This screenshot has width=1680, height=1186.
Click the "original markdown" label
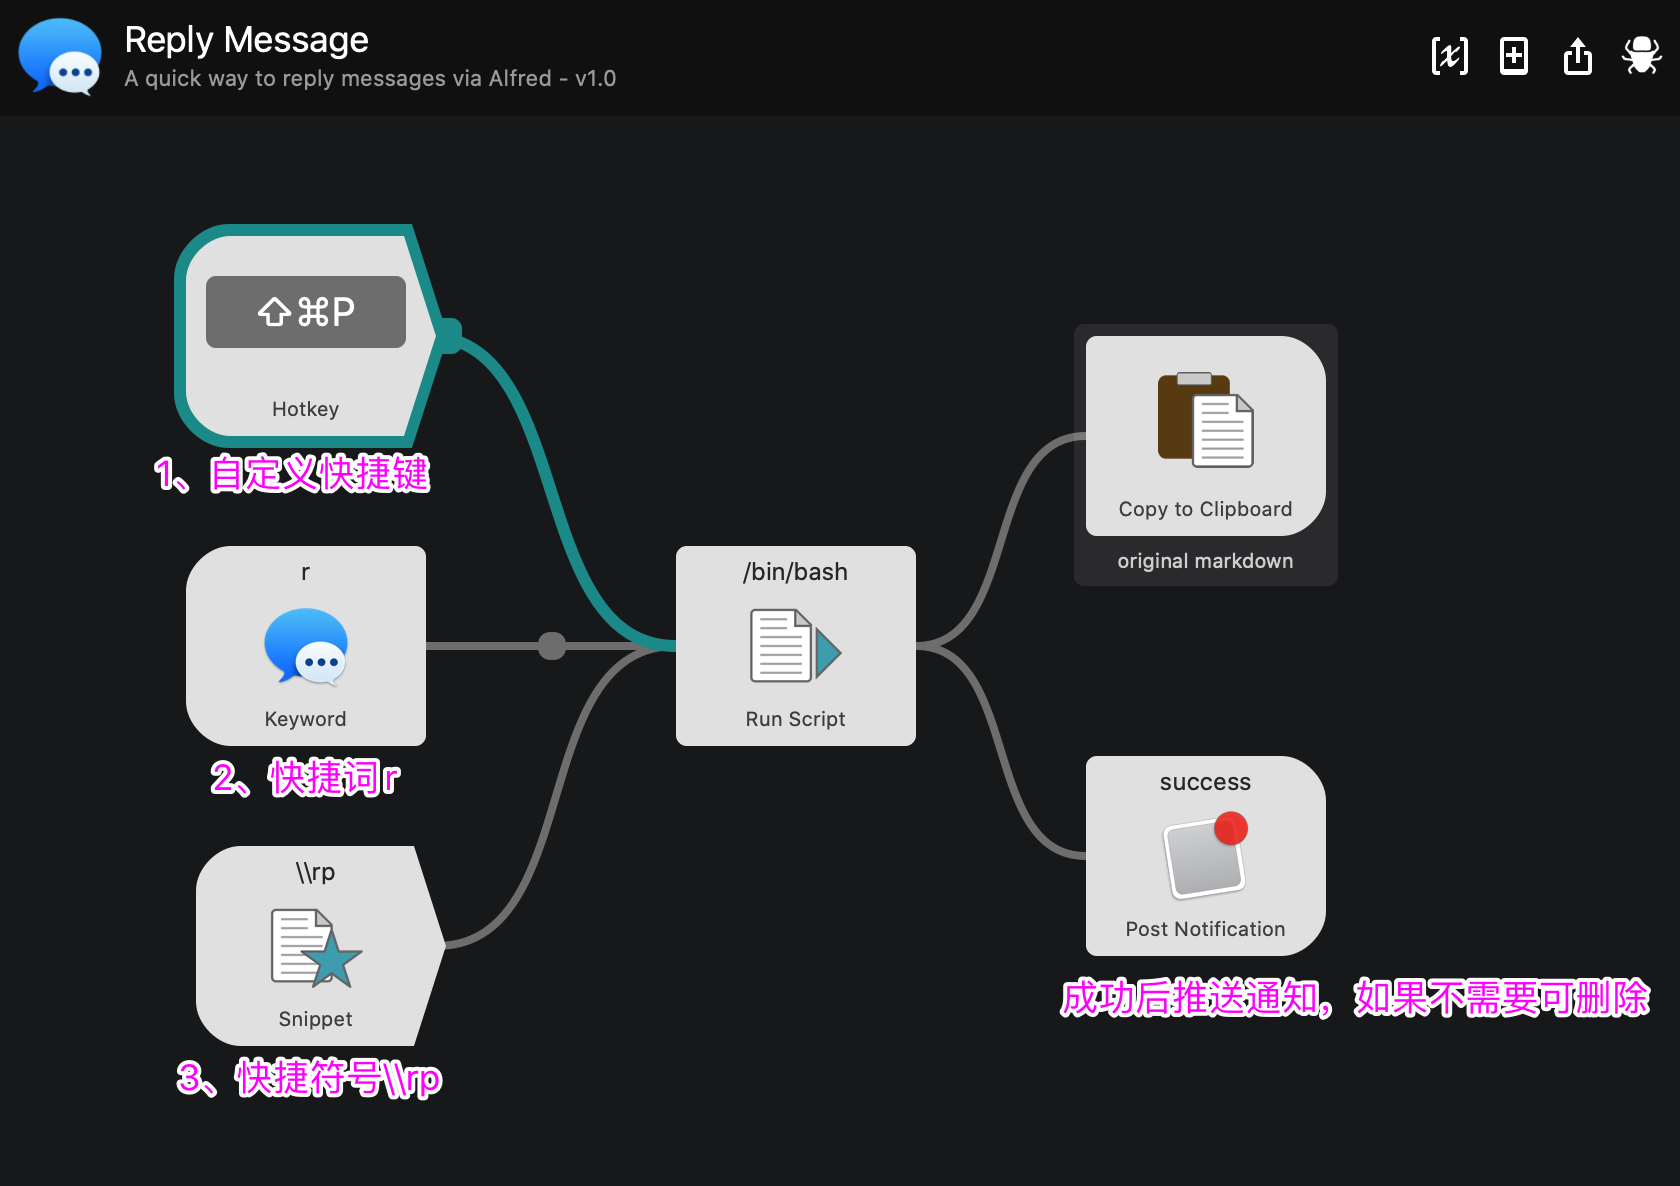tap(1204, 560)
